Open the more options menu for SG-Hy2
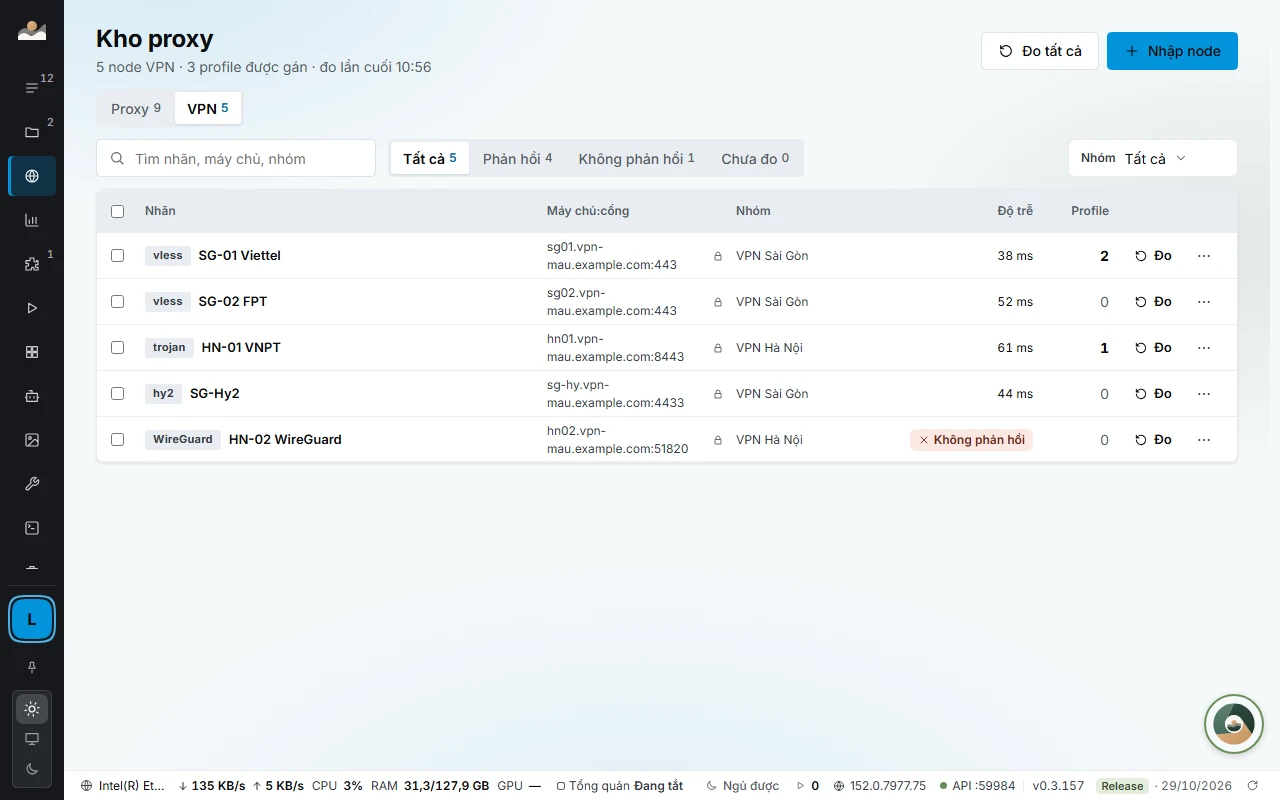Screen dimensions: 1280x800 [x=1204, y=394]
